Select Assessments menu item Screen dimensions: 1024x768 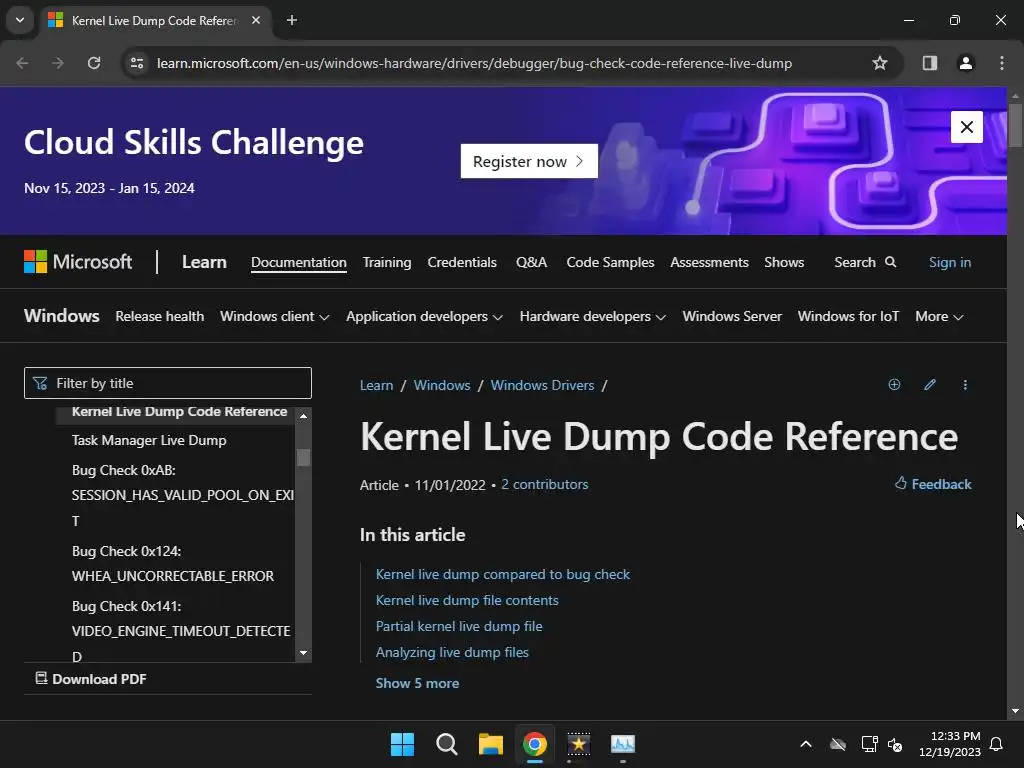709,263
